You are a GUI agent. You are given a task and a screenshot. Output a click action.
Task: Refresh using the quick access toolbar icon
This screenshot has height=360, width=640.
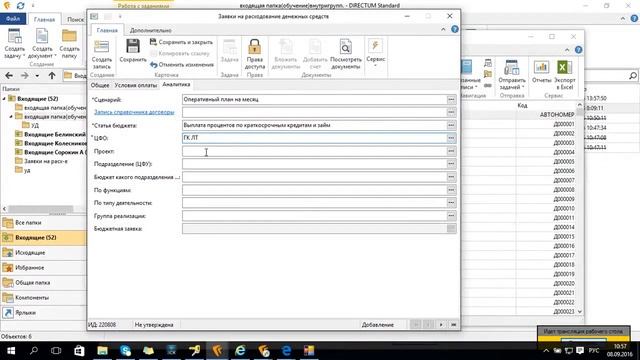(x=20, y=6)
